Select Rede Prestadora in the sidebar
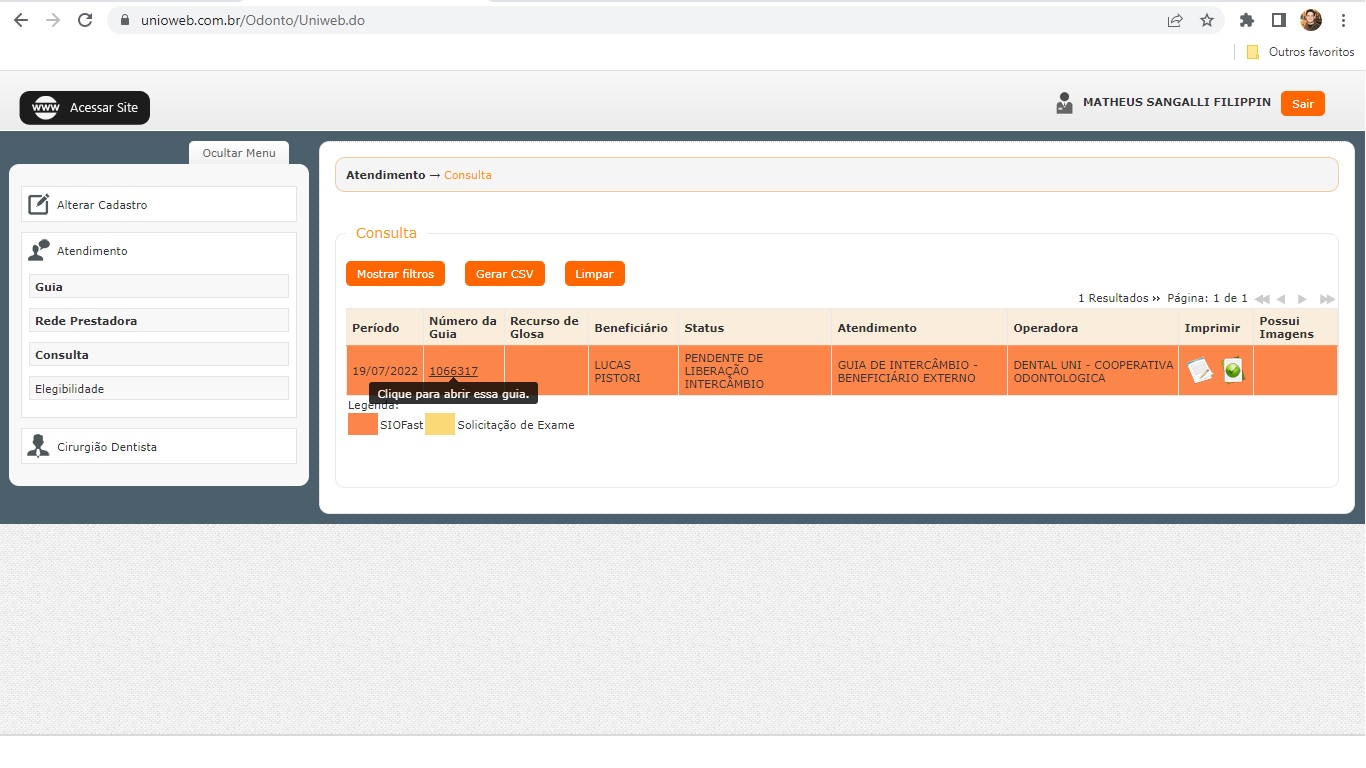This screenshot has height=768, width=1366. pos(86,321)
